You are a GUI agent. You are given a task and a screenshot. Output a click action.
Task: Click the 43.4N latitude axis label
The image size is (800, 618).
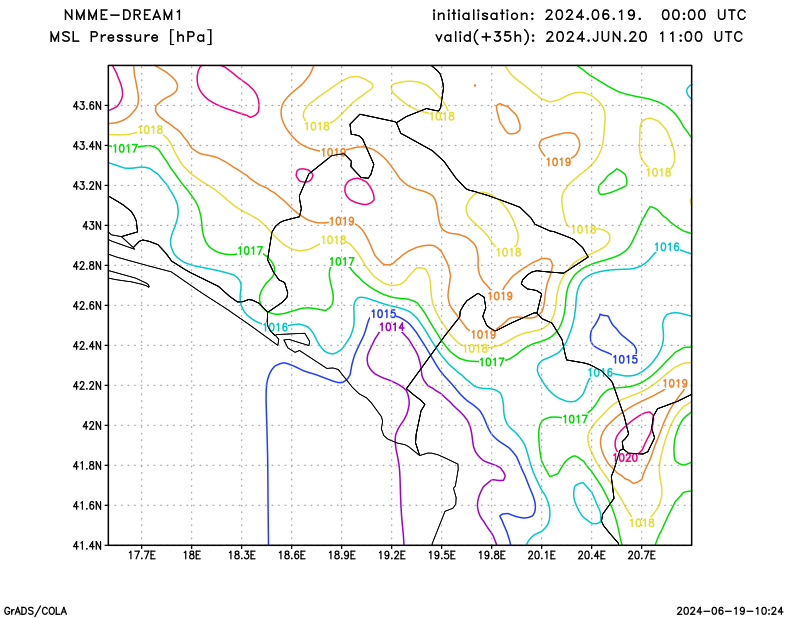[87, 146]
